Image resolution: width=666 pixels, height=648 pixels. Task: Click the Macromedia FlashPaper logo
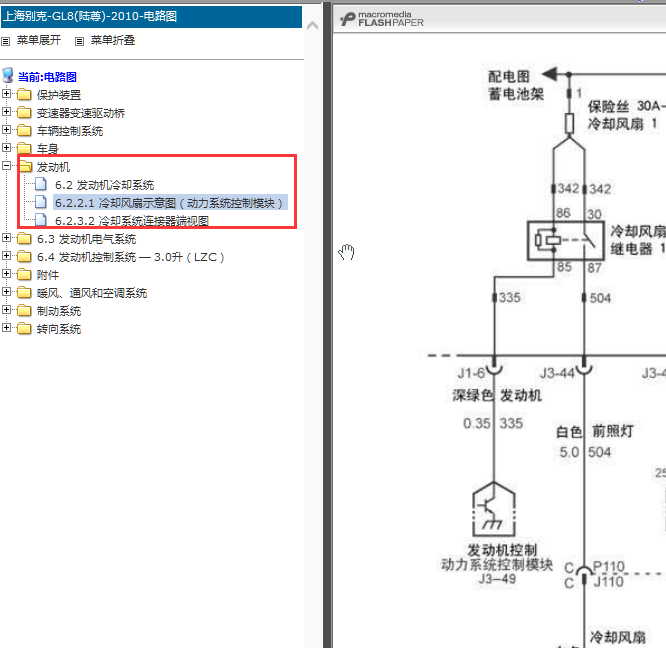(382, 19)
